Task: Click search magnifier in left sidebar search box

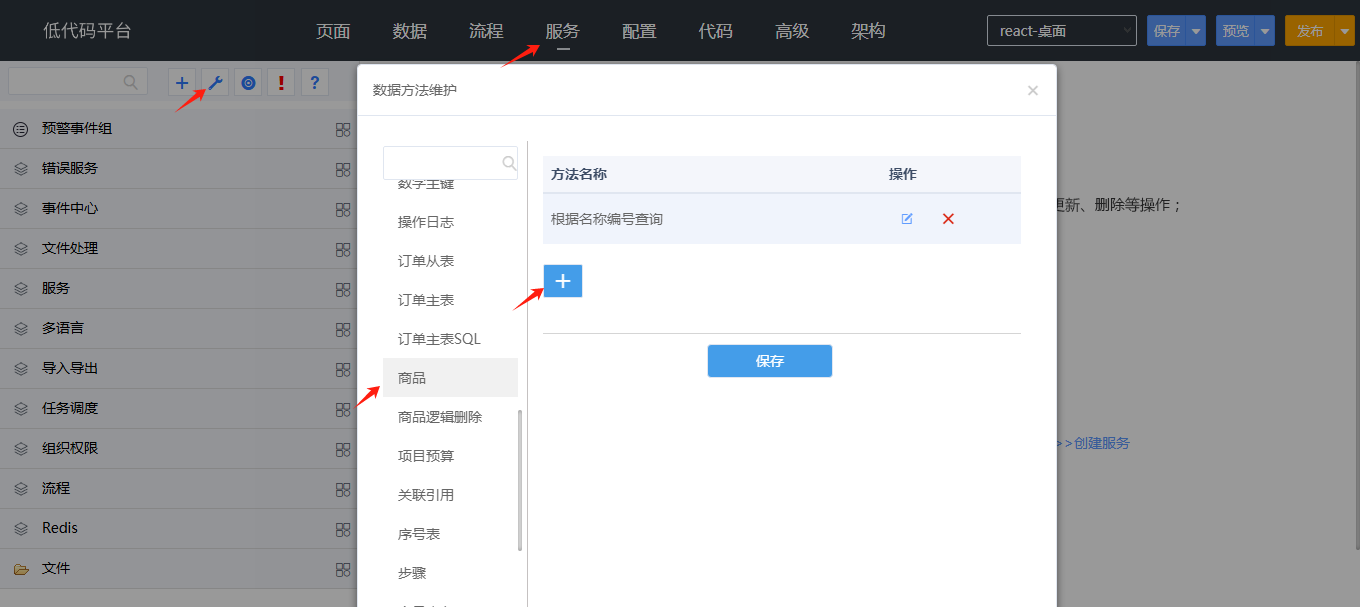Action: point(131,82)
